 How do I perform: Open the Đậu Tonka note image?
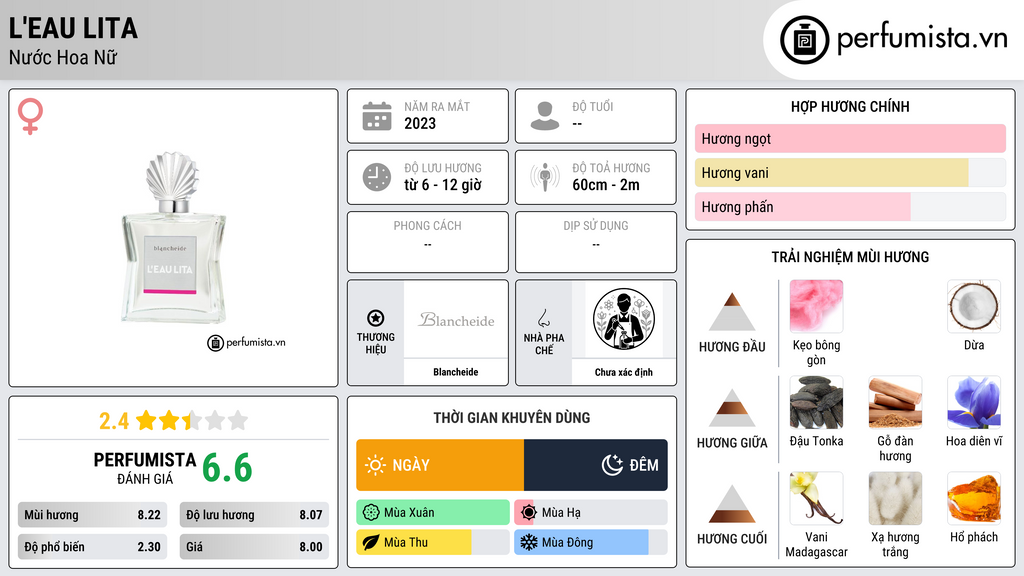816,402
